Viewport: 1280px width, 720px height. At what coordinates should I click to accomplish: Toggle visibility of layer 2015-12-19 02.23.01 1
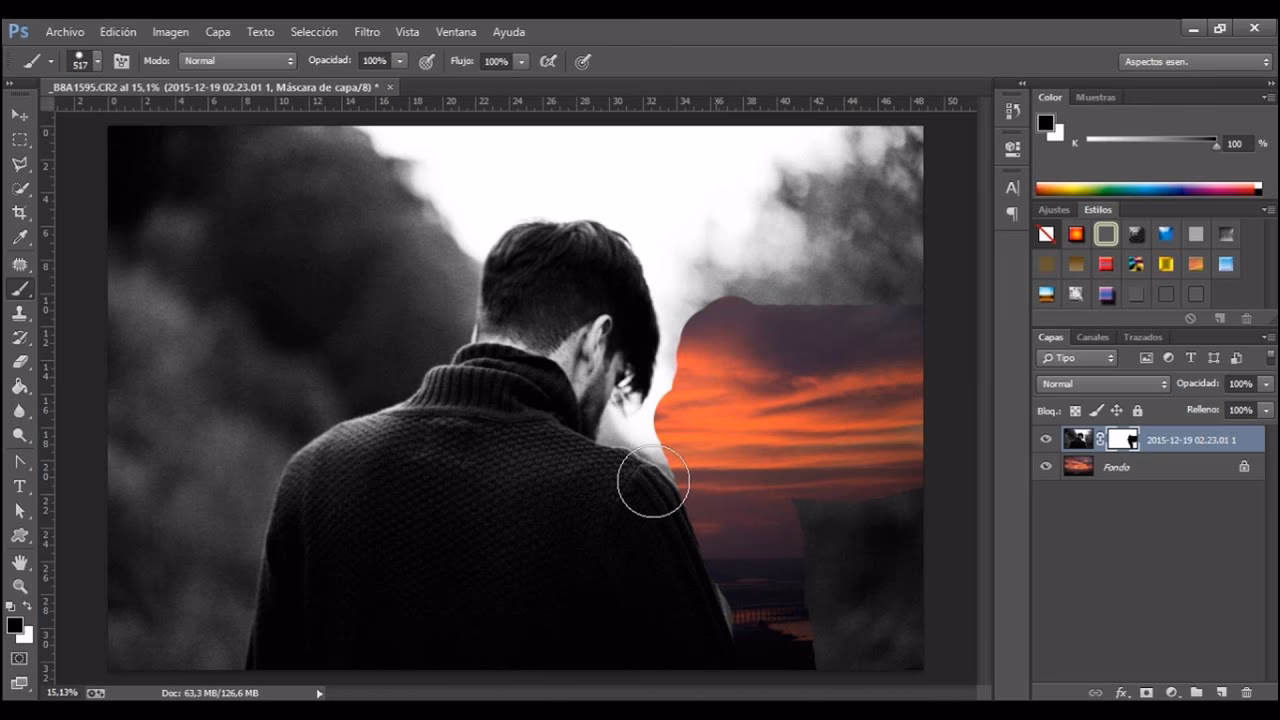click(x=1046, y=439)
